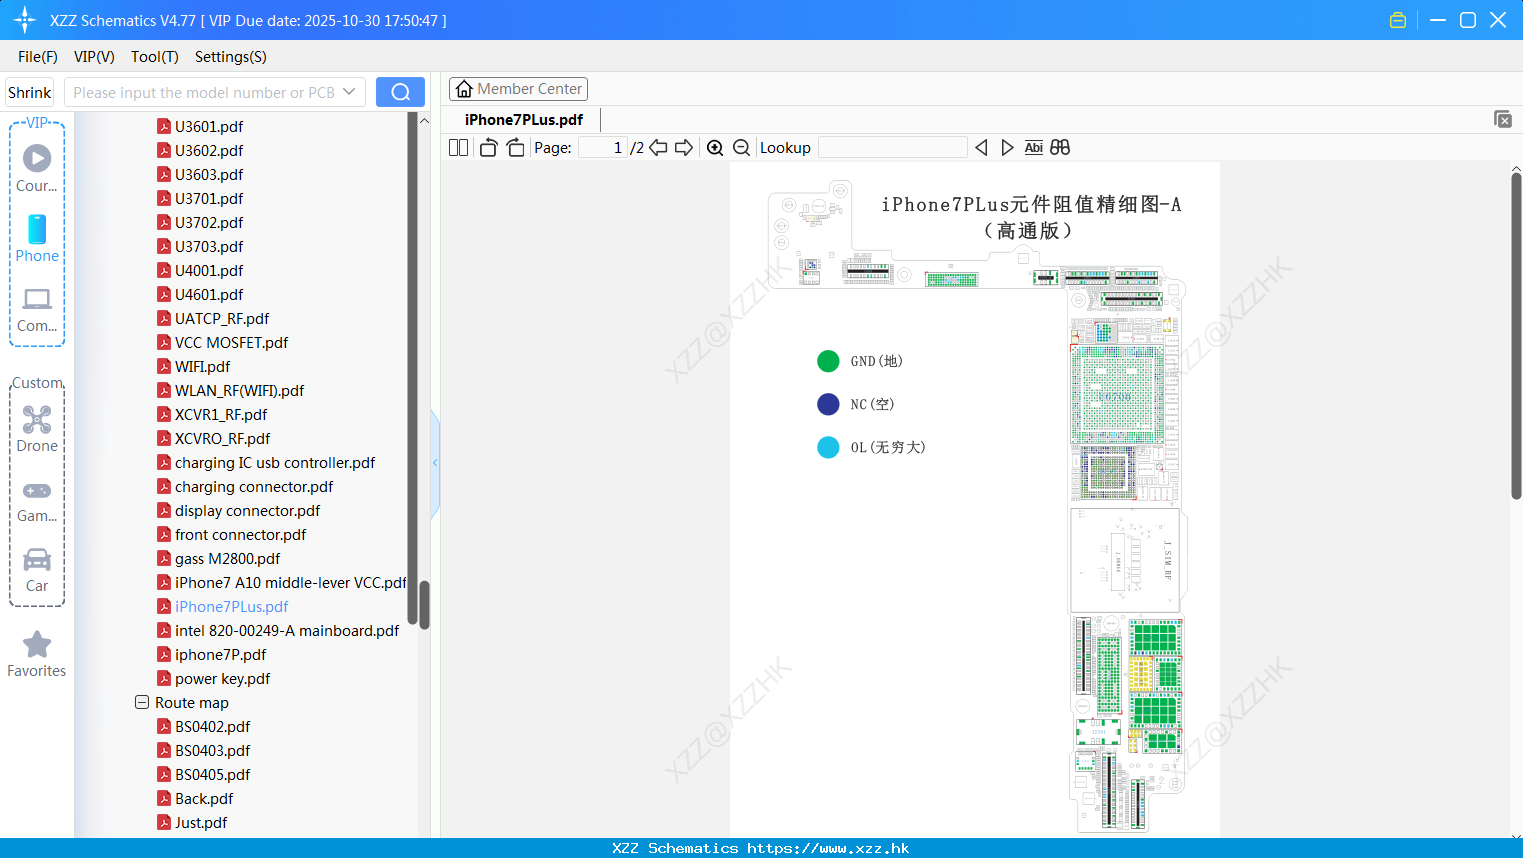
Task: Open the Courses sidebar section
Action: tap(37, 169)
